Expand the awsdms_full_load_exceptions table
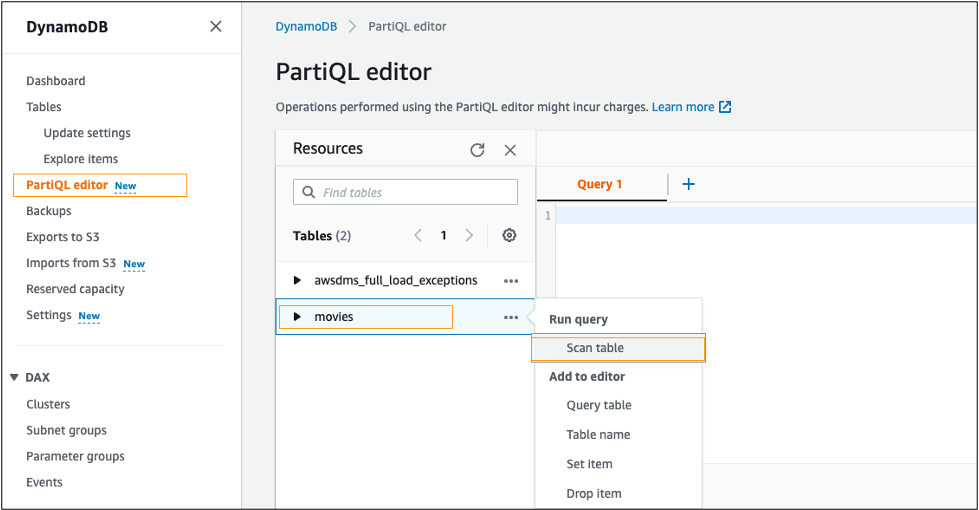Viewport: 979px width, 510px height. tap(297, 281)
